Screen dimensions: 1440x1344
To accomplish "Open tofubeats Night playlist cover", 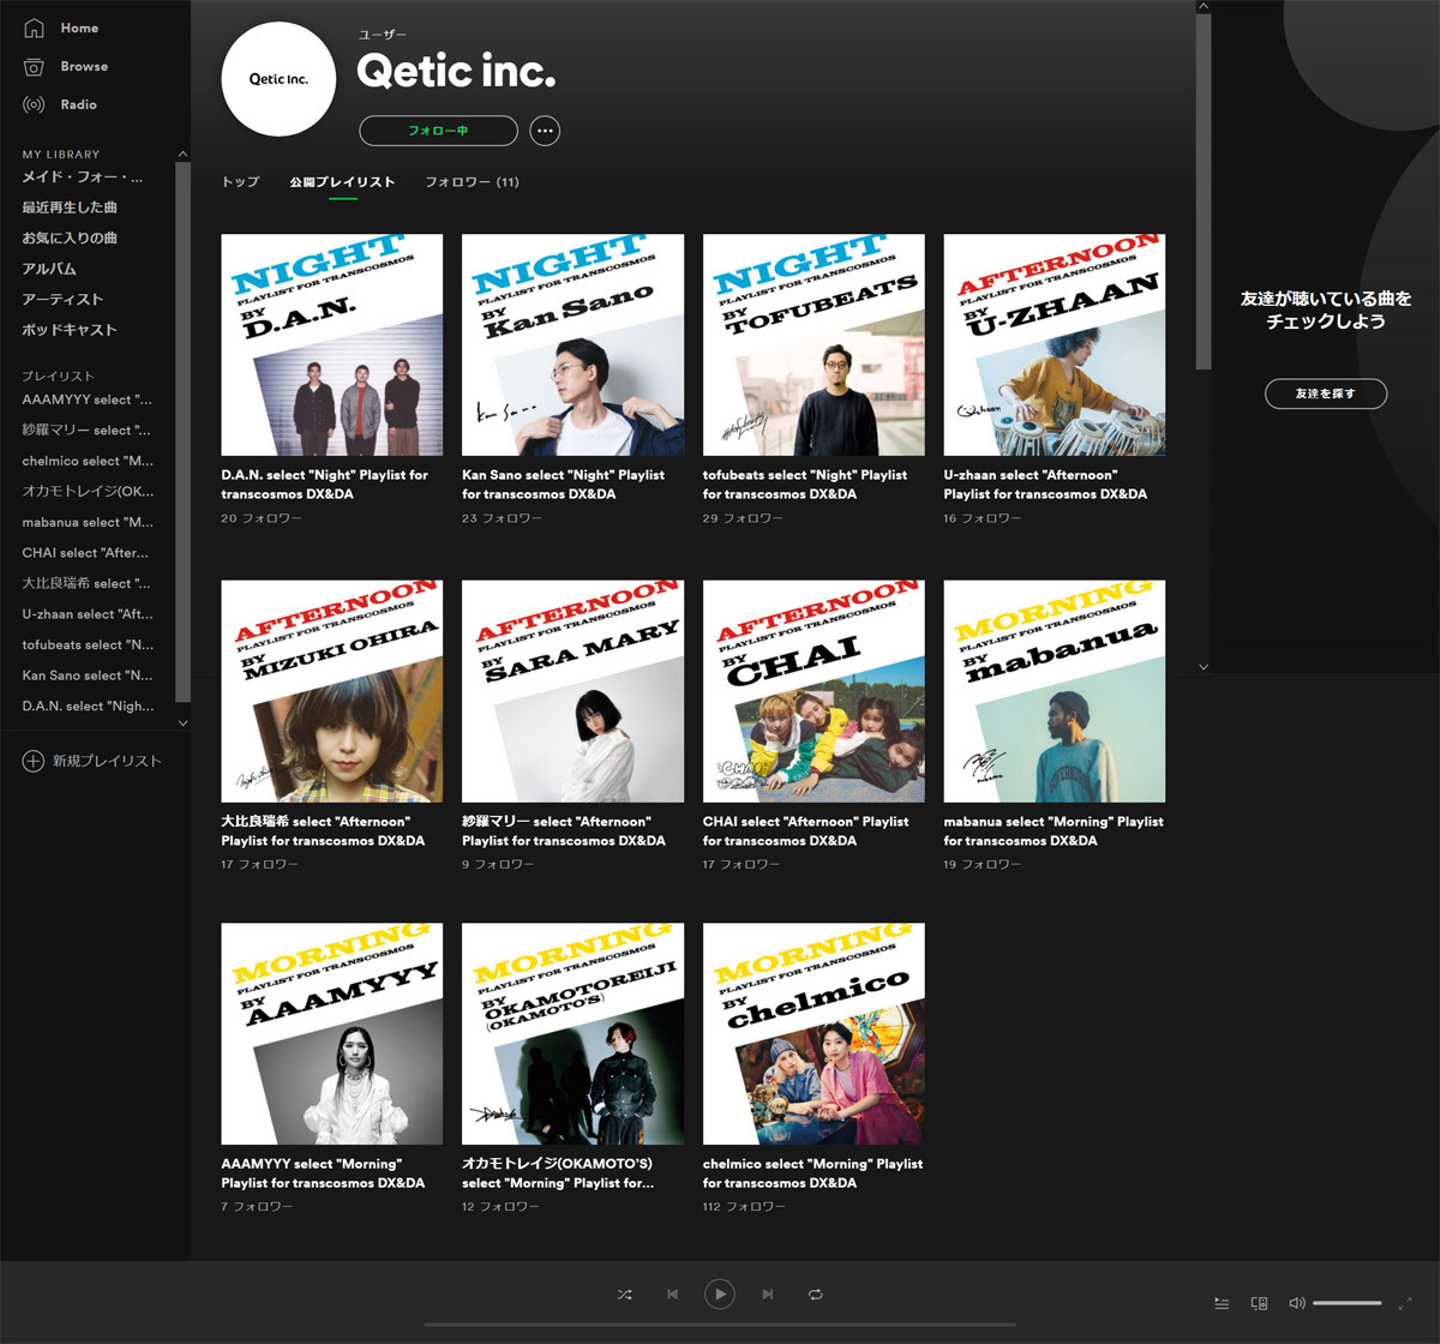I will tap(814, 345).
